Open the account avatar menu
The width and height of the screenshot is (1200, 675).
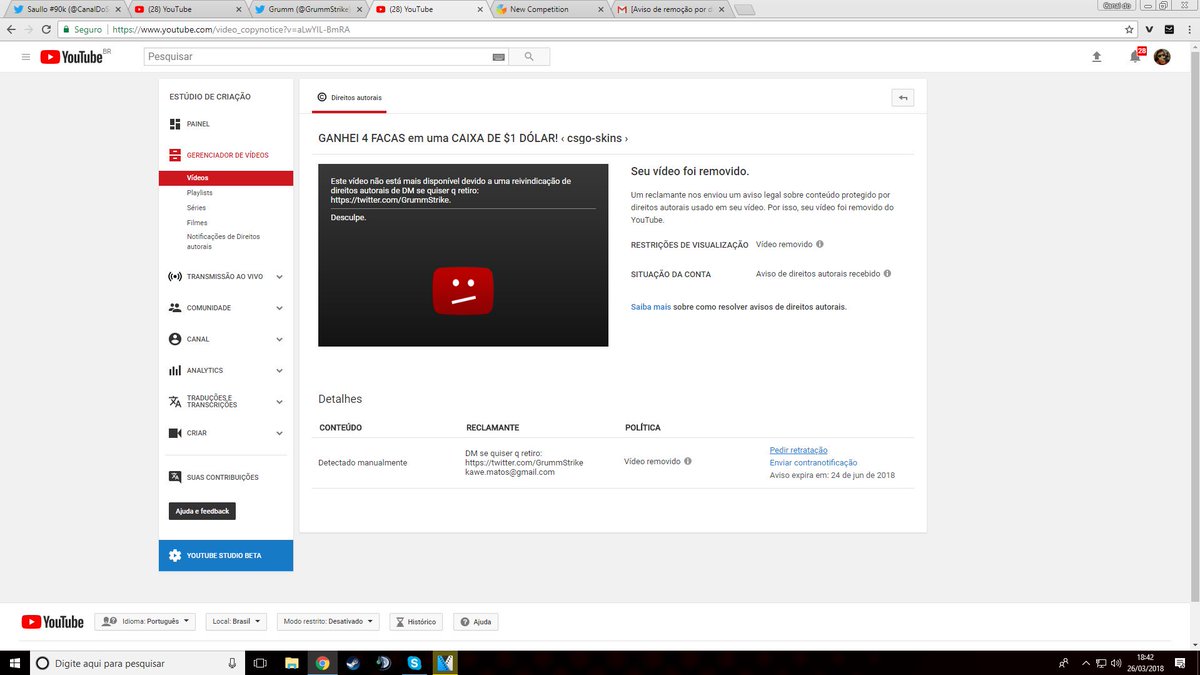(1162, 57)
